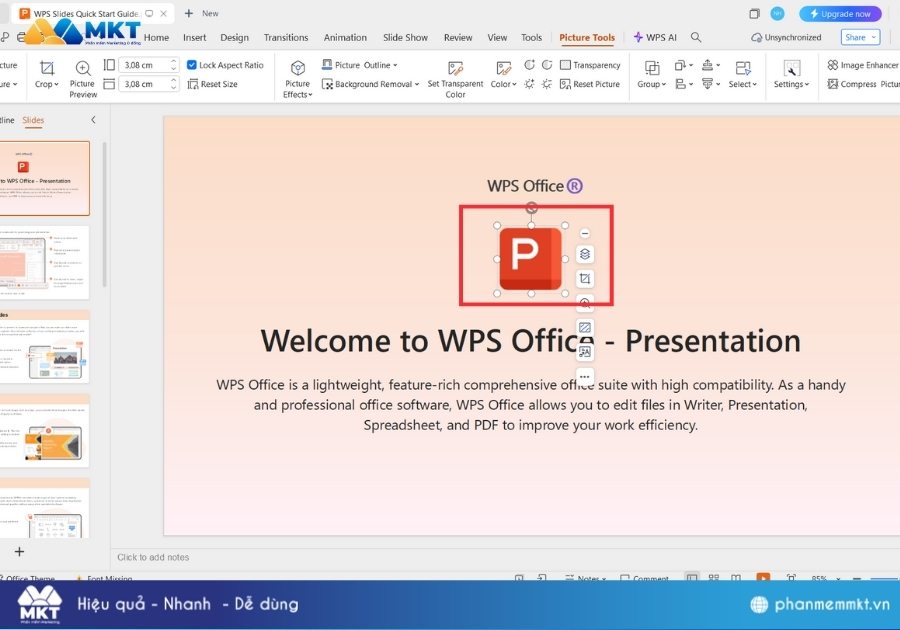Select the third slide thumbnail
Screen dimensions: 900x630
tap(45, 347)
